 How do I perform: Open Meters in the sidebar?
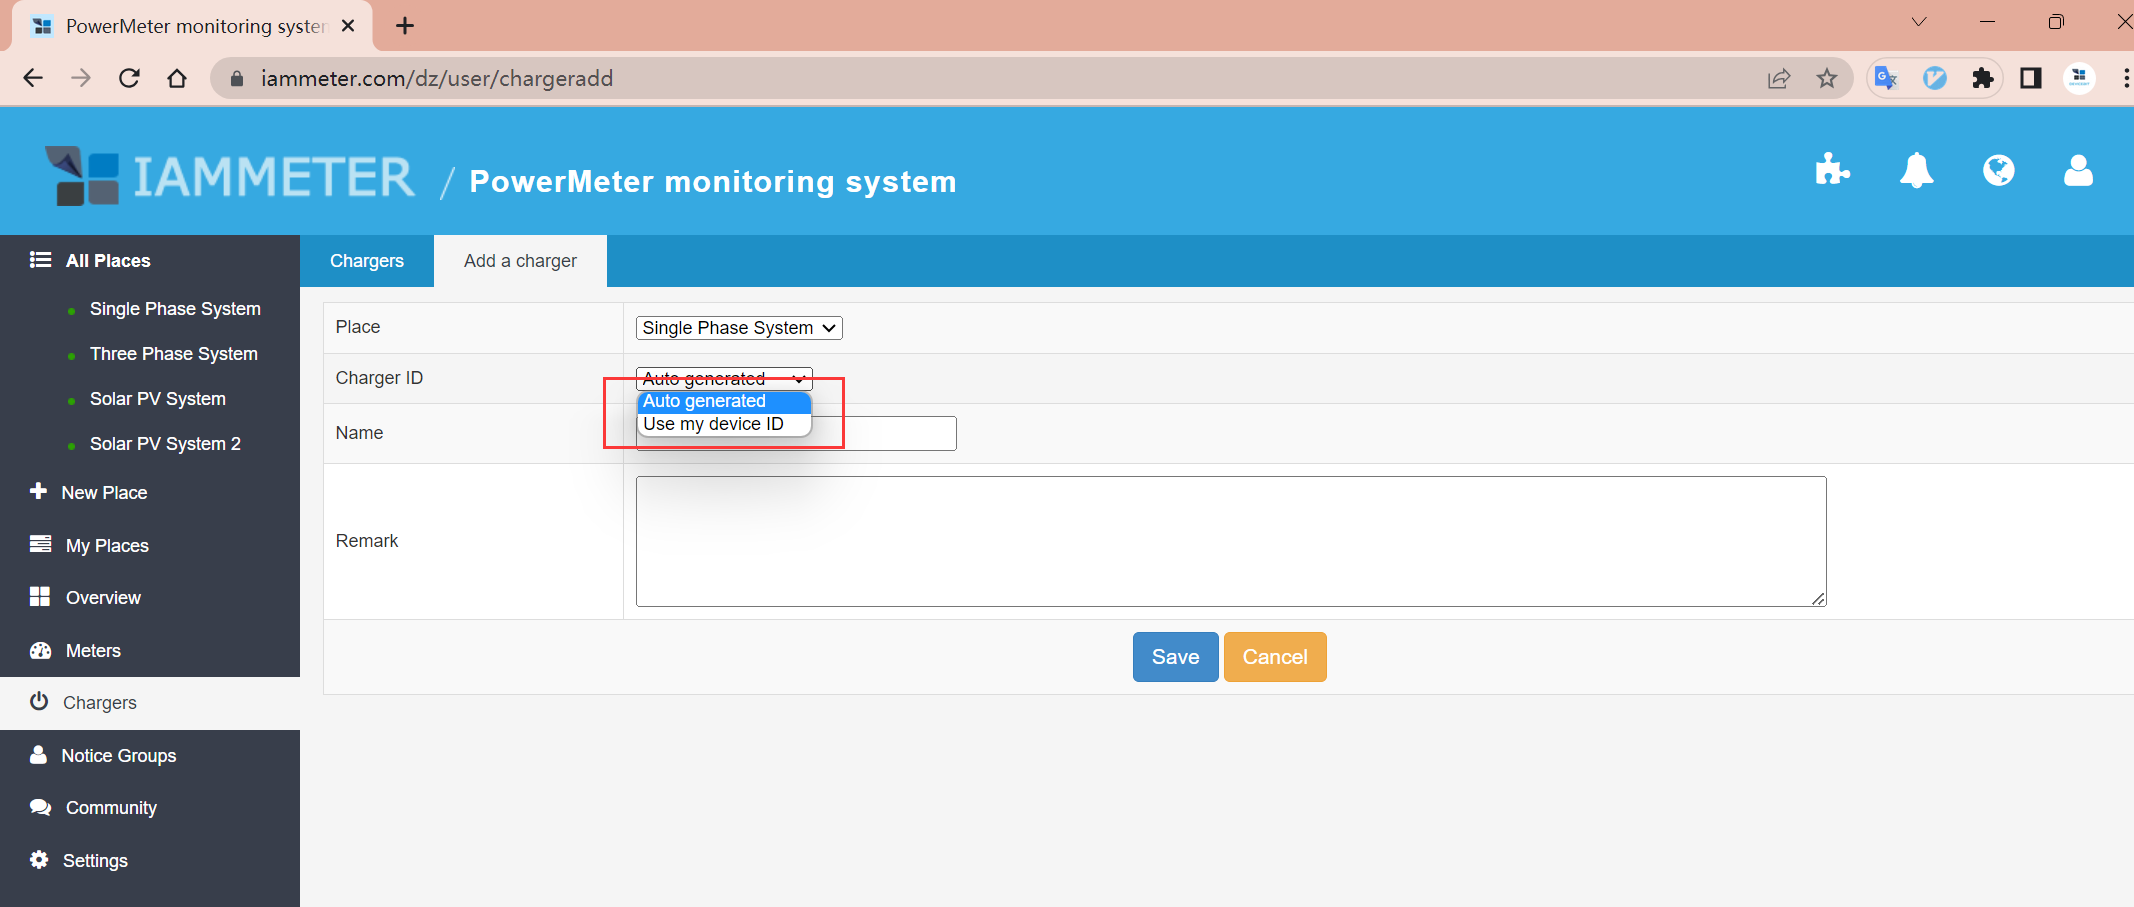tap(93, 651)
